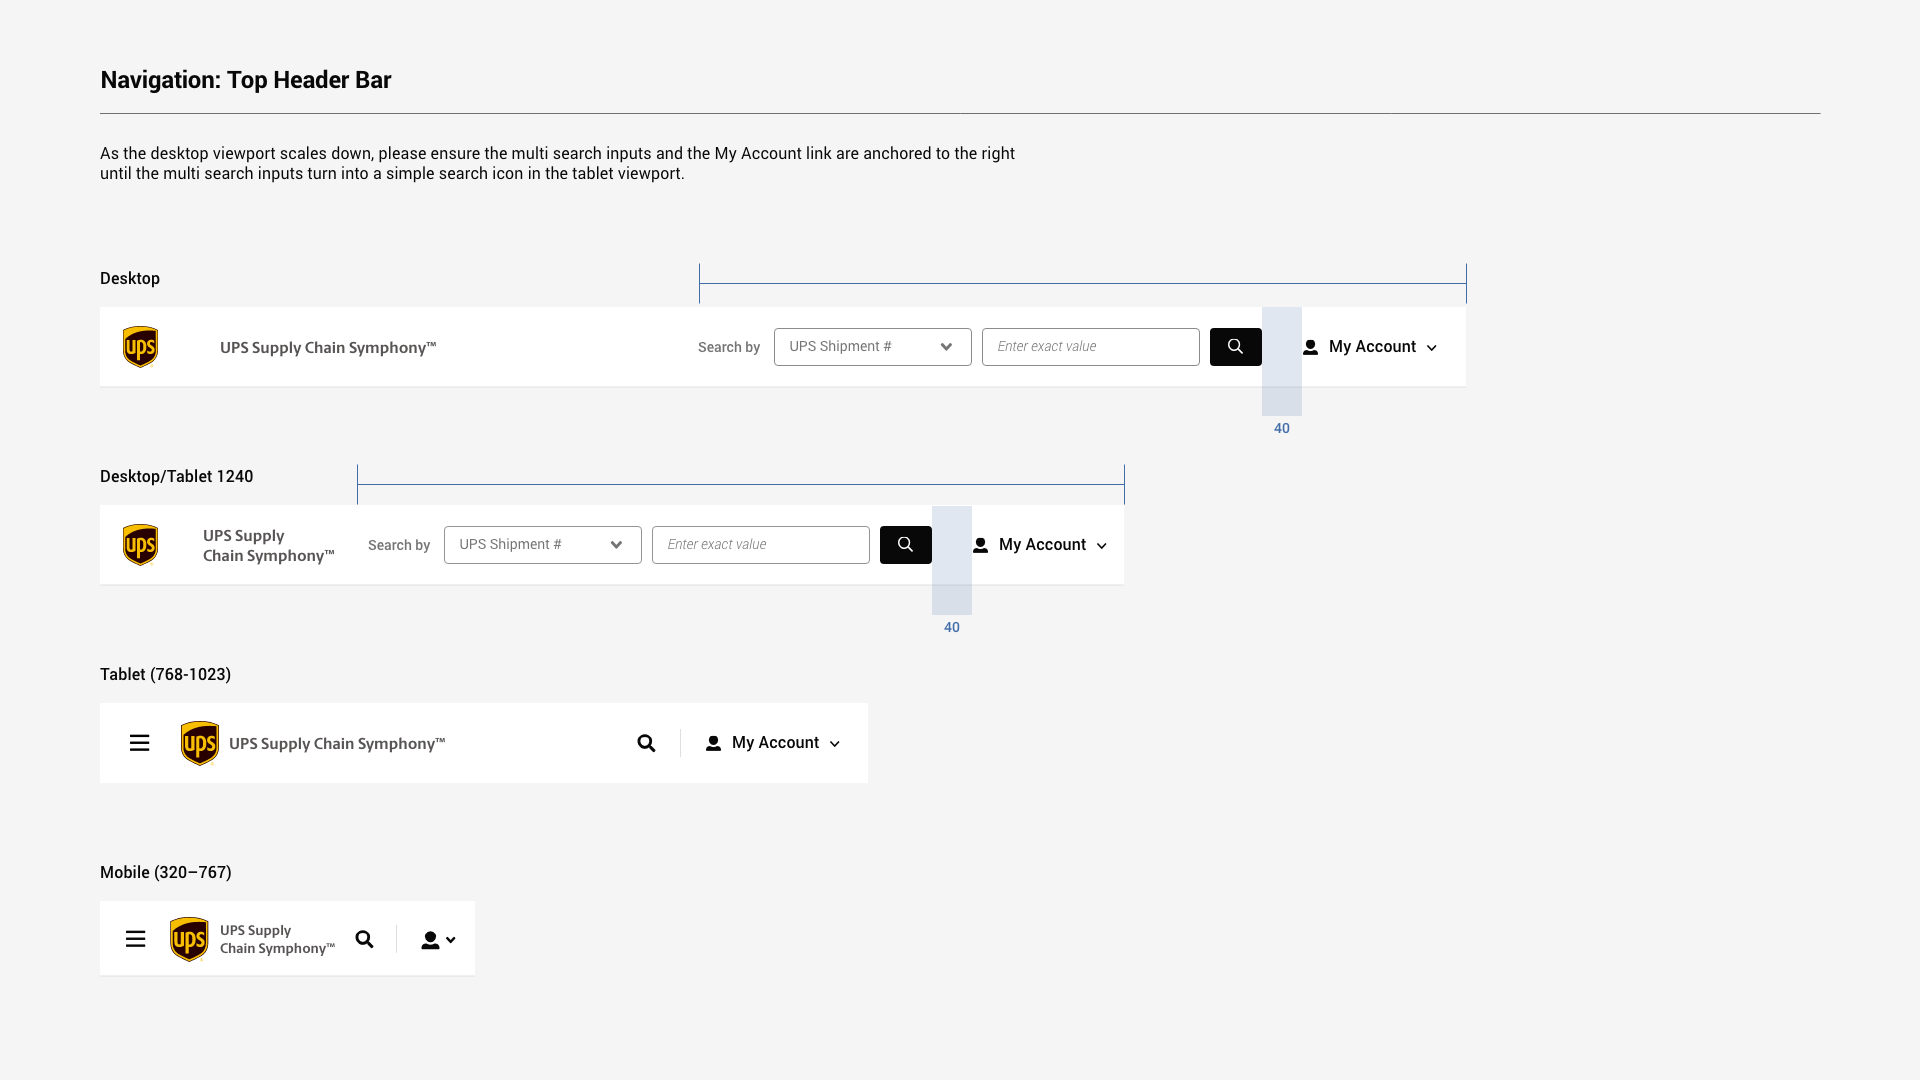1920x1080 pixels.
Task: Open account icon dropdown in Mobile header
Action: tap(438, 940)
